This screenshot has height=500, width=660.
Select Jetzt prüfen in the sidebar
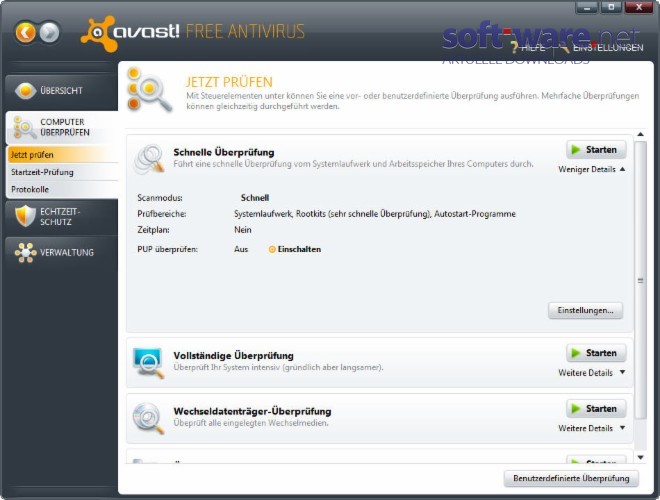63,155
